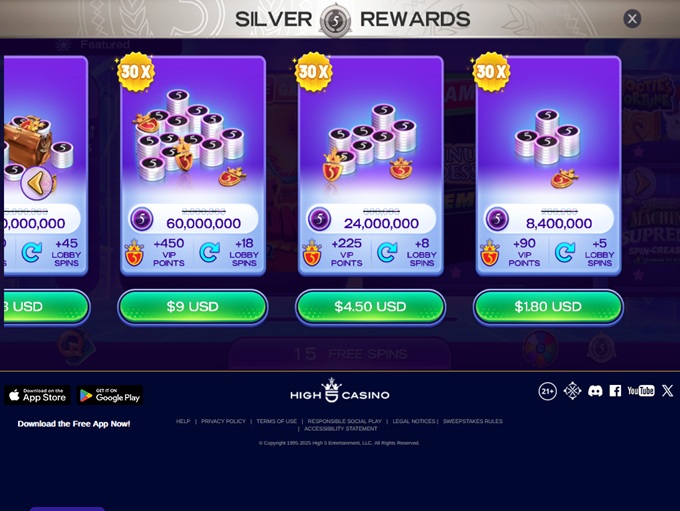The height and width of the screenshot is (511, 680).
Task: Click Download on the App Store badge
Action: 38,395
